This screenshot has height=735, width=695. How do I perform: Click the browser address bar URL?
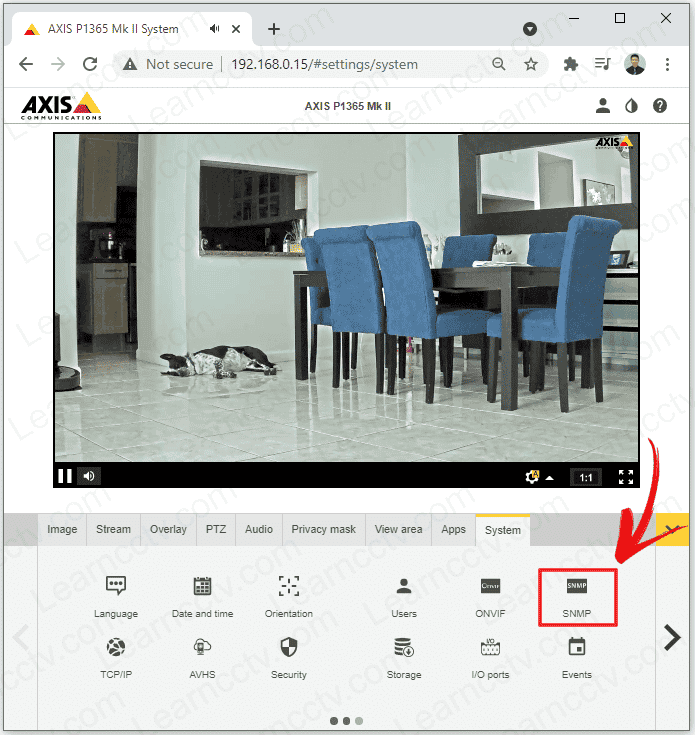[x=324, y=64]
